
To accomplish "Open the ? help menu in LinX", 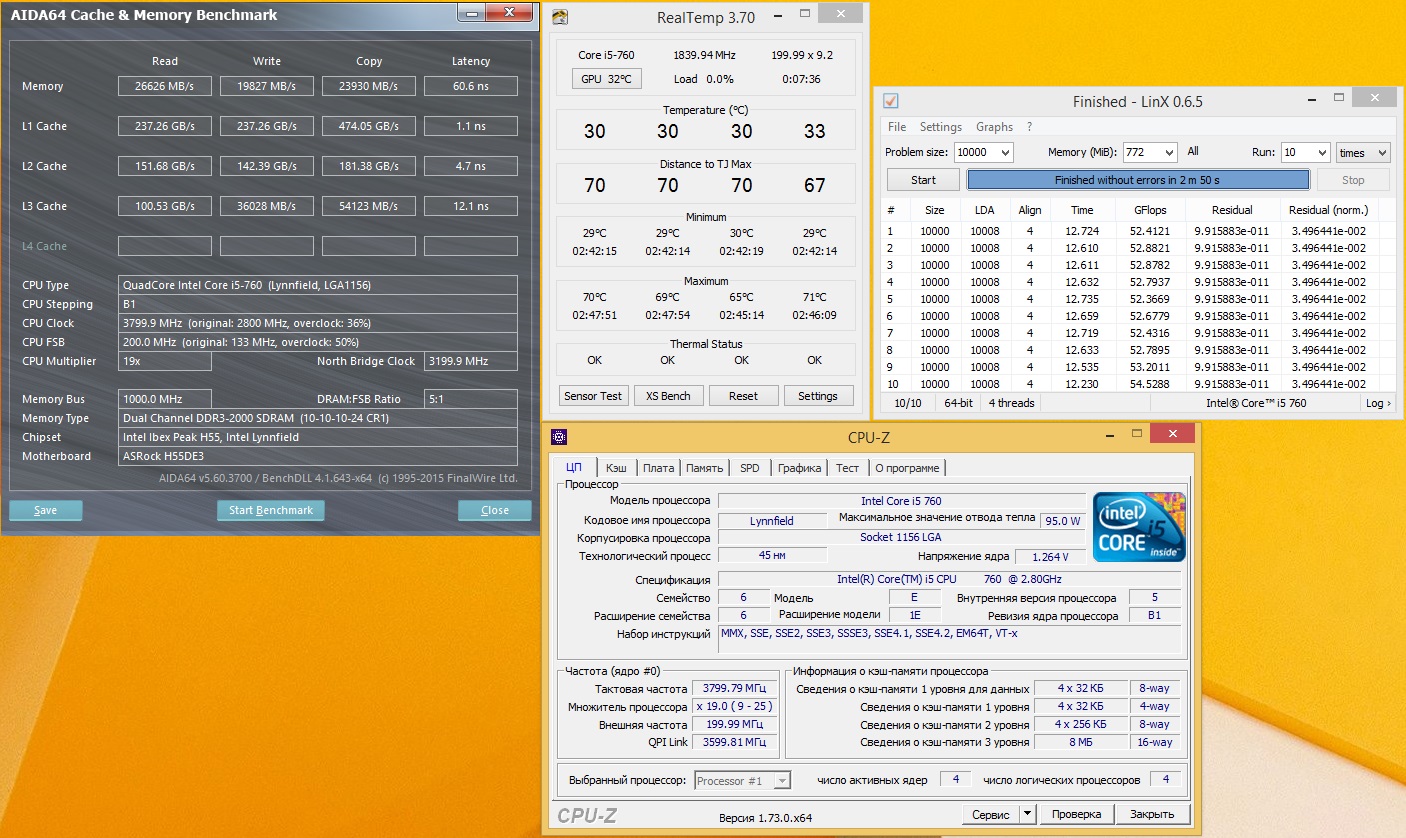I will tap(1029, 127).
